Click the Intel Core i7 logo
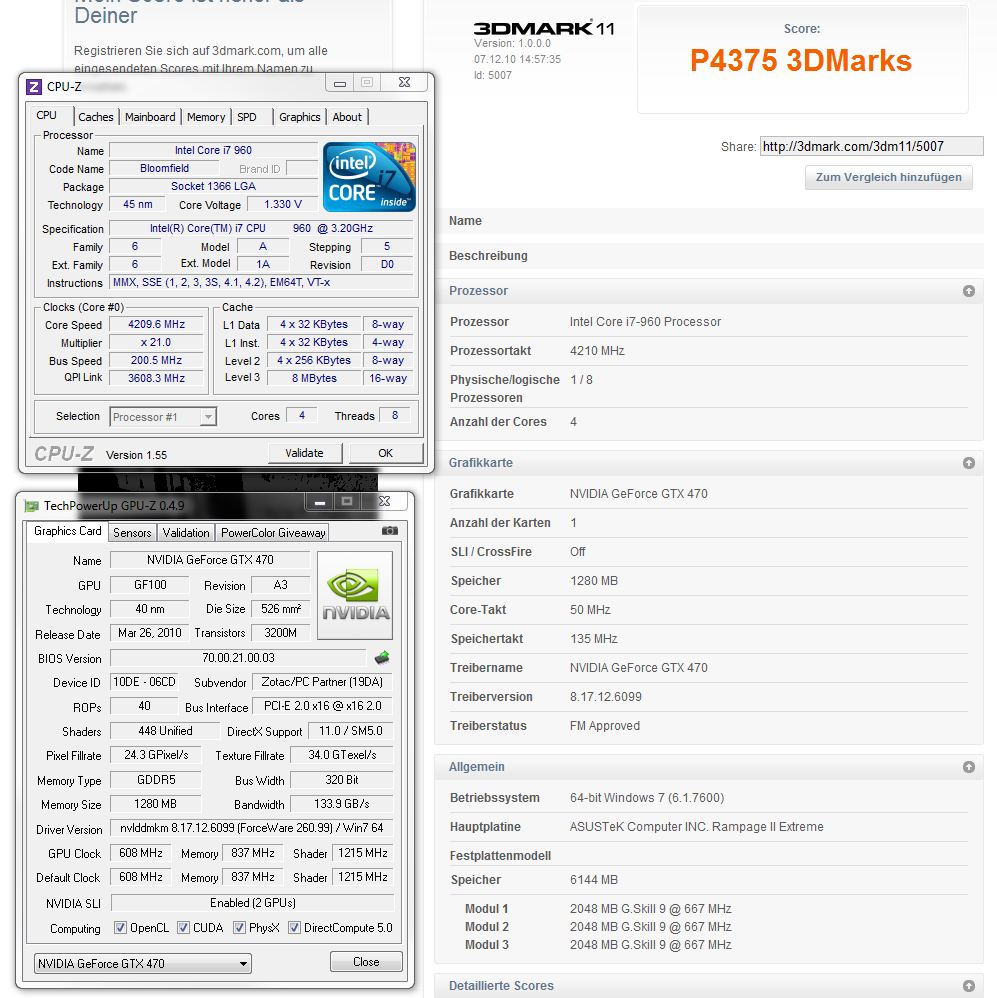Image resolution: width=997 pixels, height=998 pixels. [x=368, y=177]
